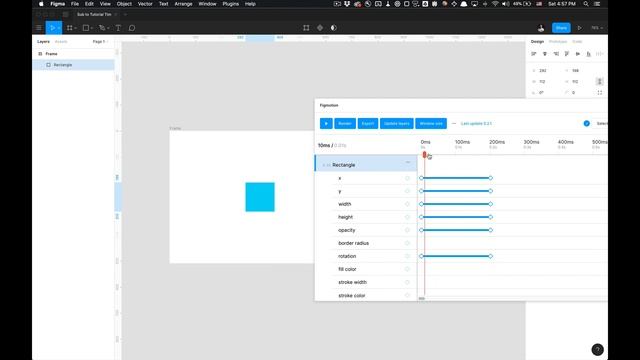Toggle keyframe circle for rotation property
The image size is (640, 360).
tap(407, 256)
